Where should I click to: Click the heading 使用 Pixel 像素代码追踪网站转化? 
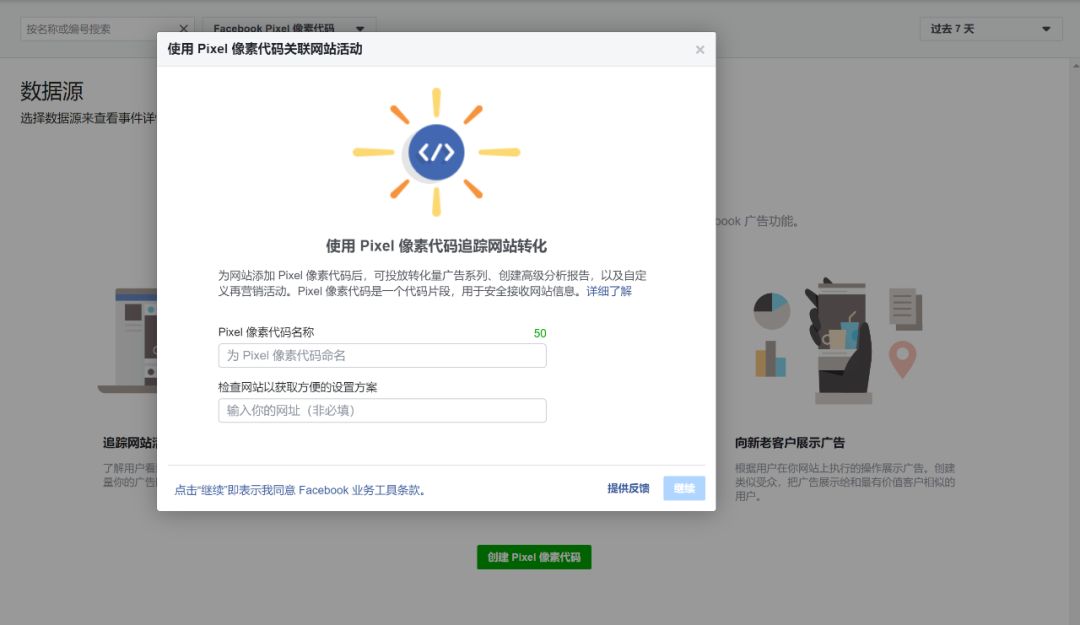[x=436, y=246]
